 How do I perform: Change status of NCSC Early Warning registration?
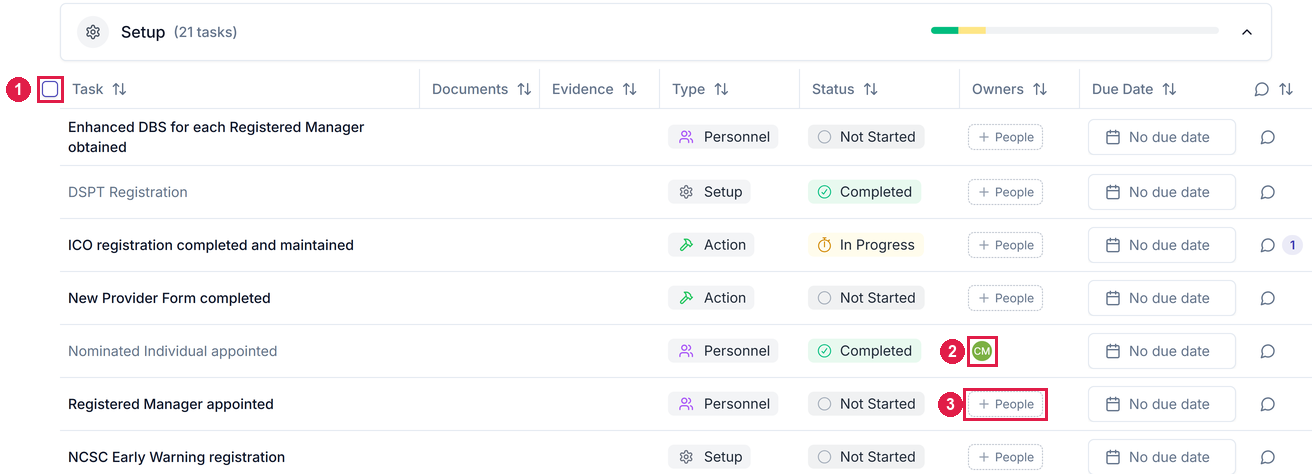click(866, 457)
